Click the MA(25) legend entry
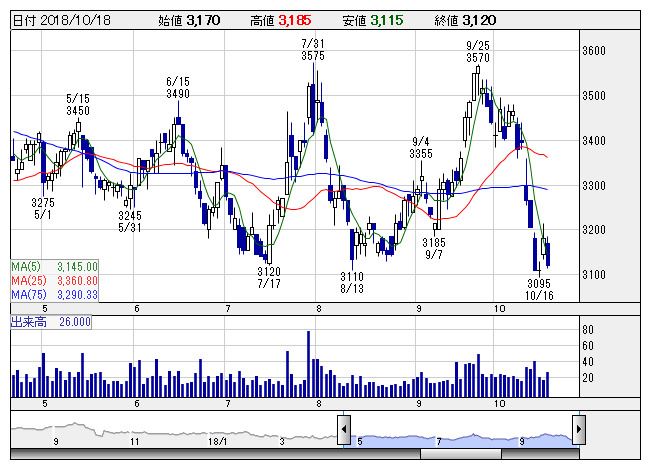 tap(54, 281)
